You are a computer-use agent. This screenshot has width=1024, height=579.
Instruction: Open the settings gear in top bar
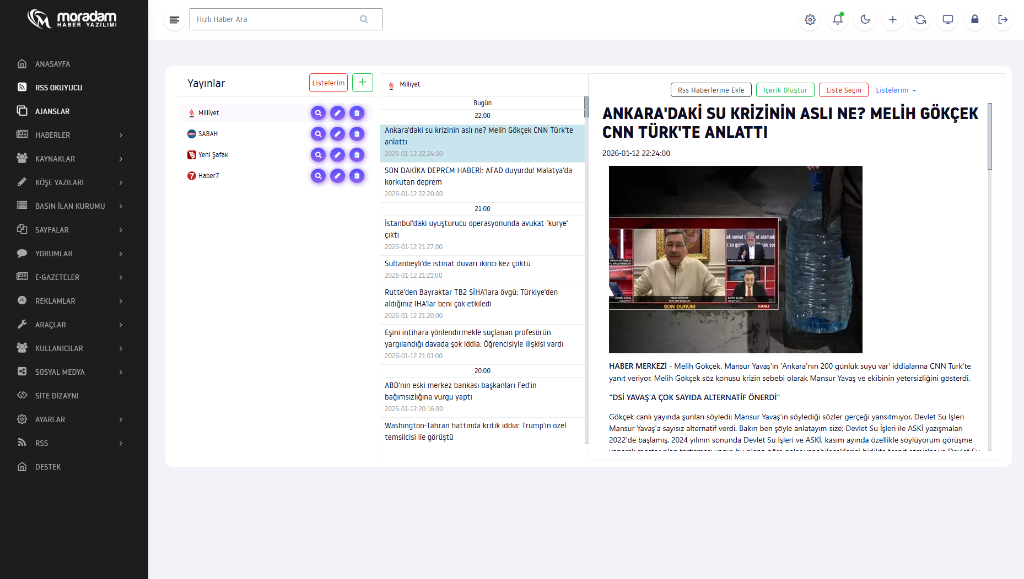pyautogui.click(x=810, y=20)
